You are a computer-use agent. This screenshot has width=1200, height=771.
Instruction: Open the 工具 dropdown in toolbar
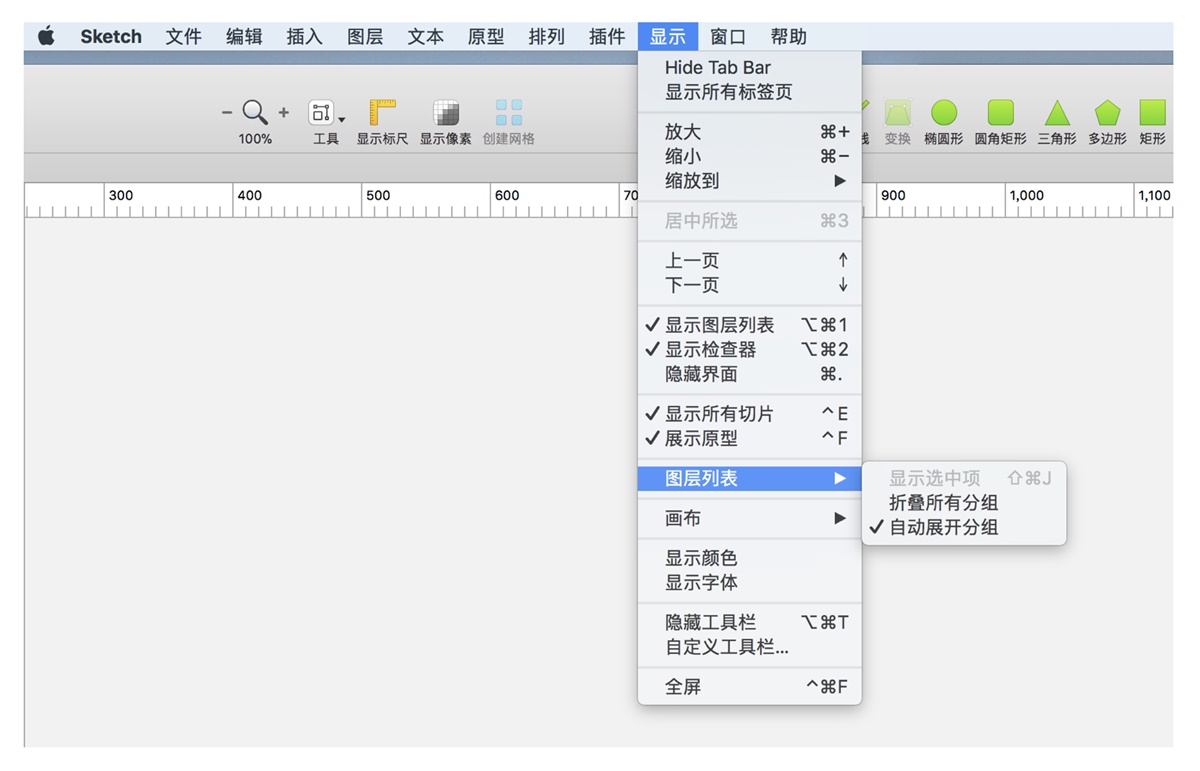[326, 122]
